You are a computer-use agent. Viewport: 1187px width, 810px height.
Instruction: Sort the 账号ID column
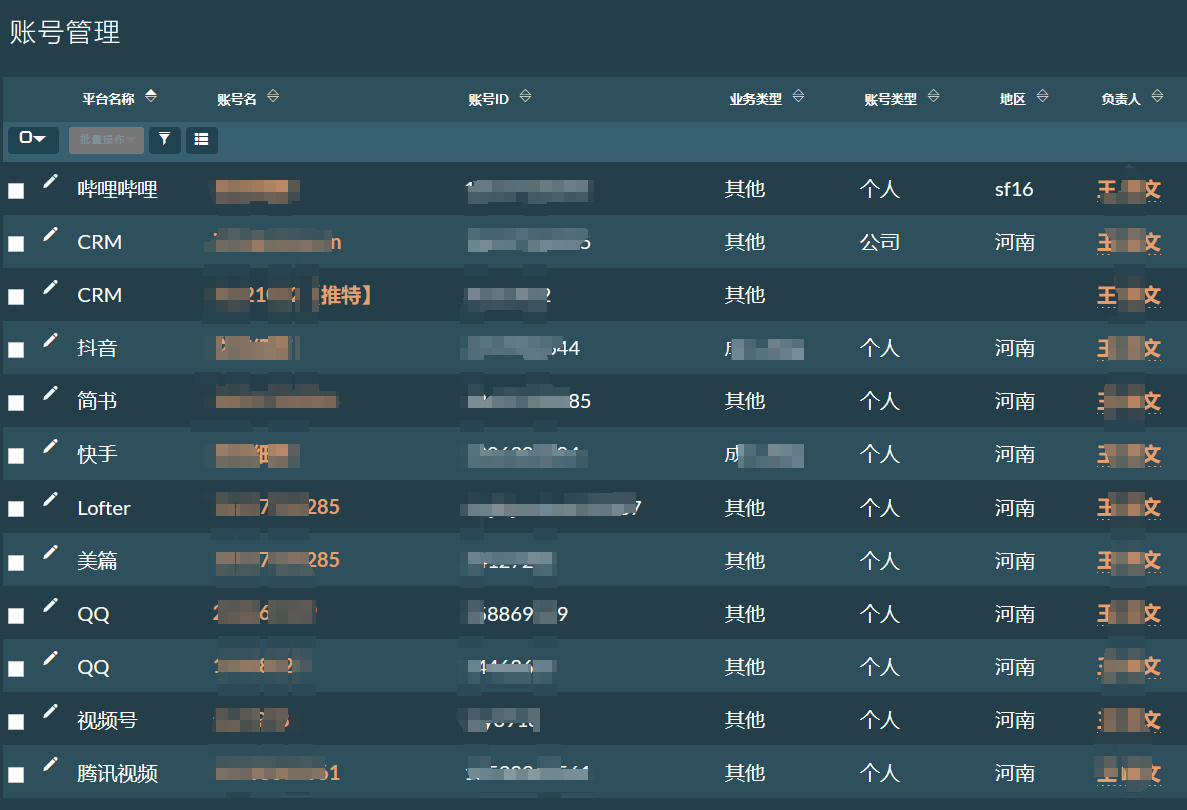tap(525, 97)
